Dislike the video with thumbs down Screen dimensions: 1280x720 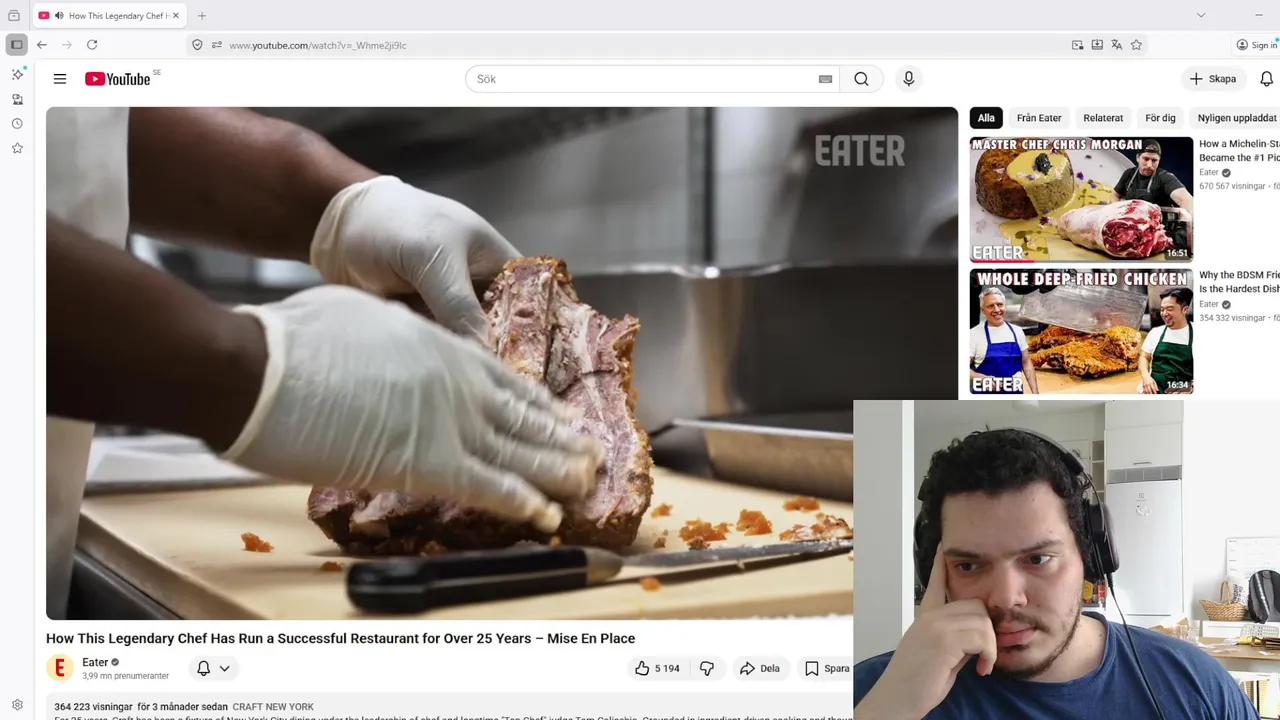click(707, 668)
